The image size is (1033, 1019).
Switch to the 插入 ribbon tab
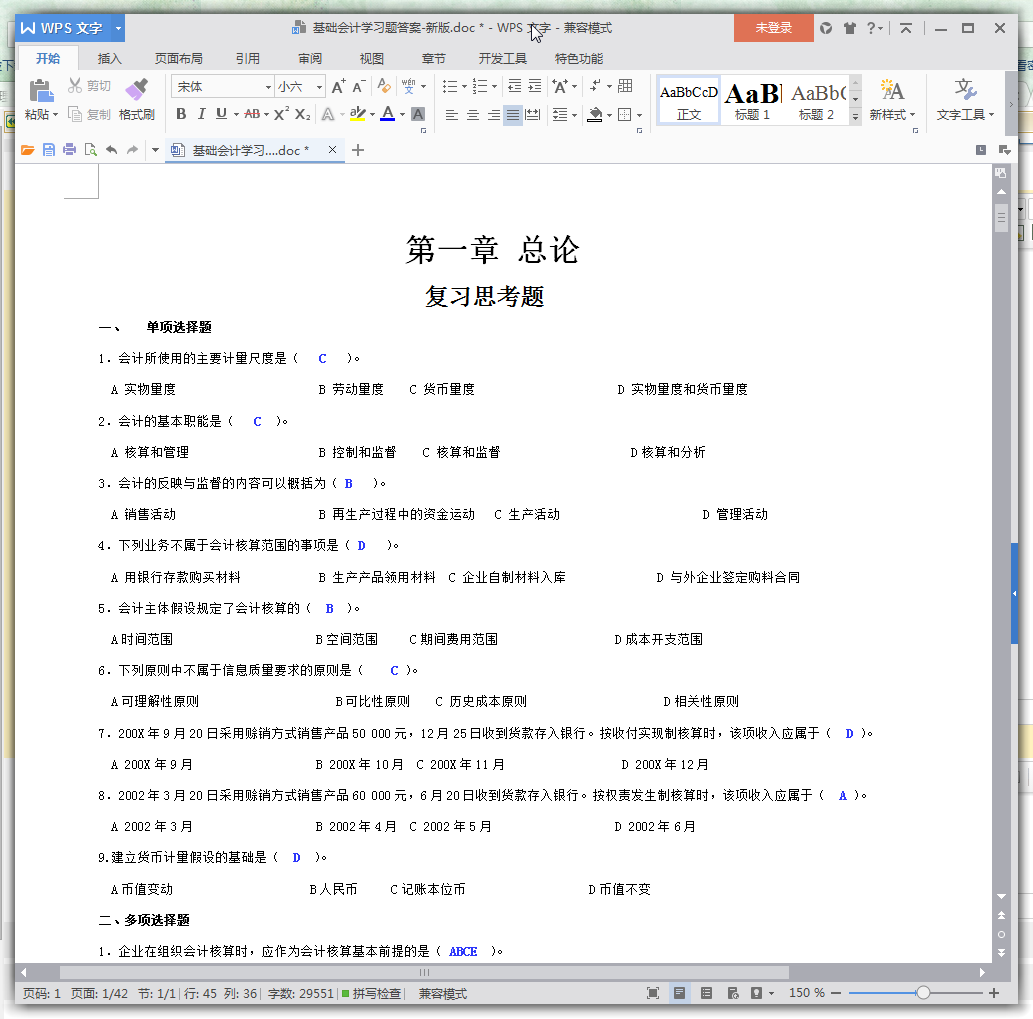coord(109,59)
